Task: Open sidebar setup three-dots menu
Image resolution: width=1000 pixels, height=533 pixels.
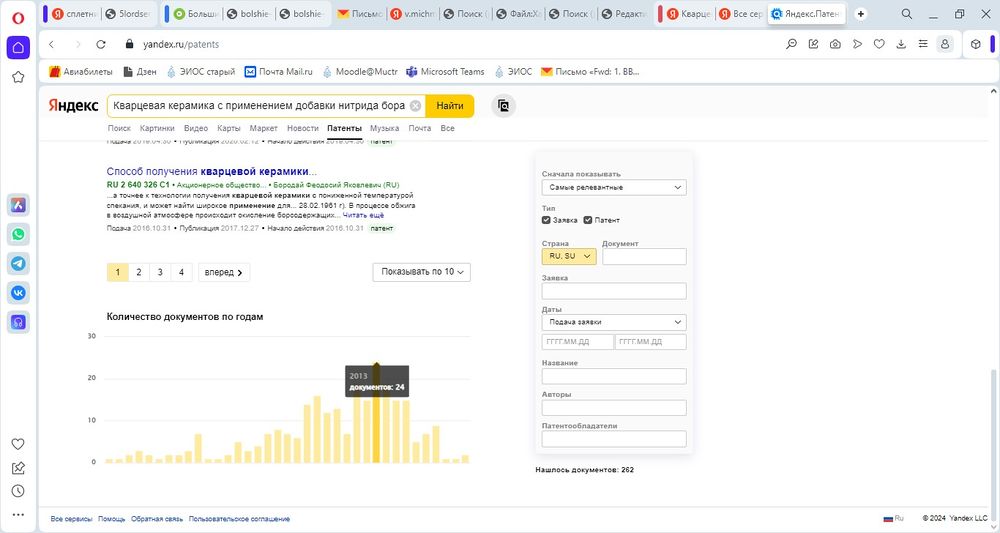Action: tap(18, 515)
